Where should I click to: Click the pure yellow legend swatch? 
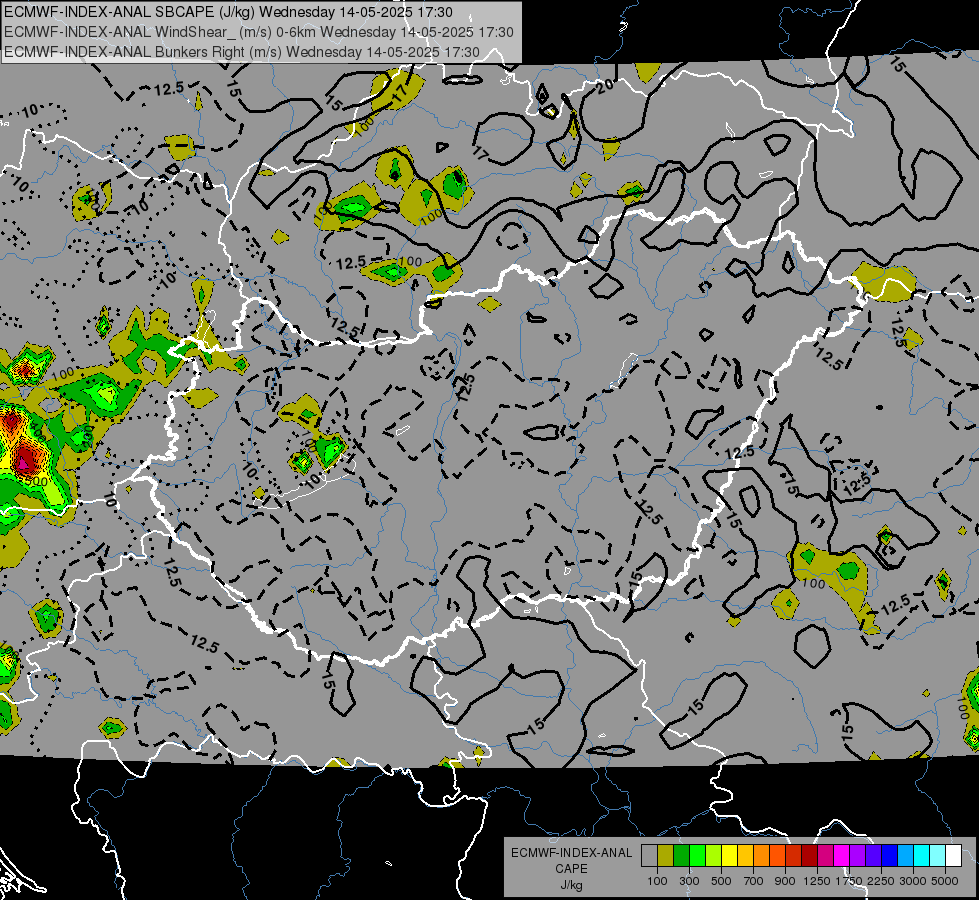pyautogui.click(x=729, y=855)
